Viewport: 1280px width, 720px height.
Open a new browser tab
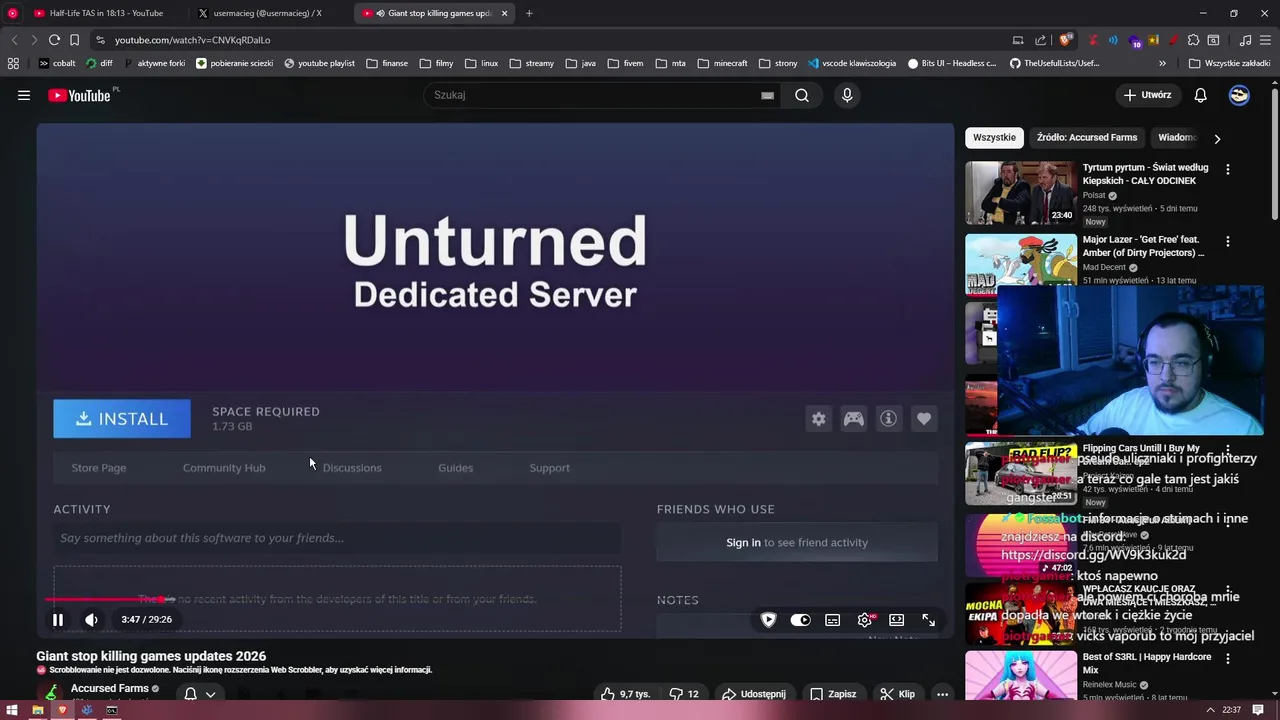[529, 13]
